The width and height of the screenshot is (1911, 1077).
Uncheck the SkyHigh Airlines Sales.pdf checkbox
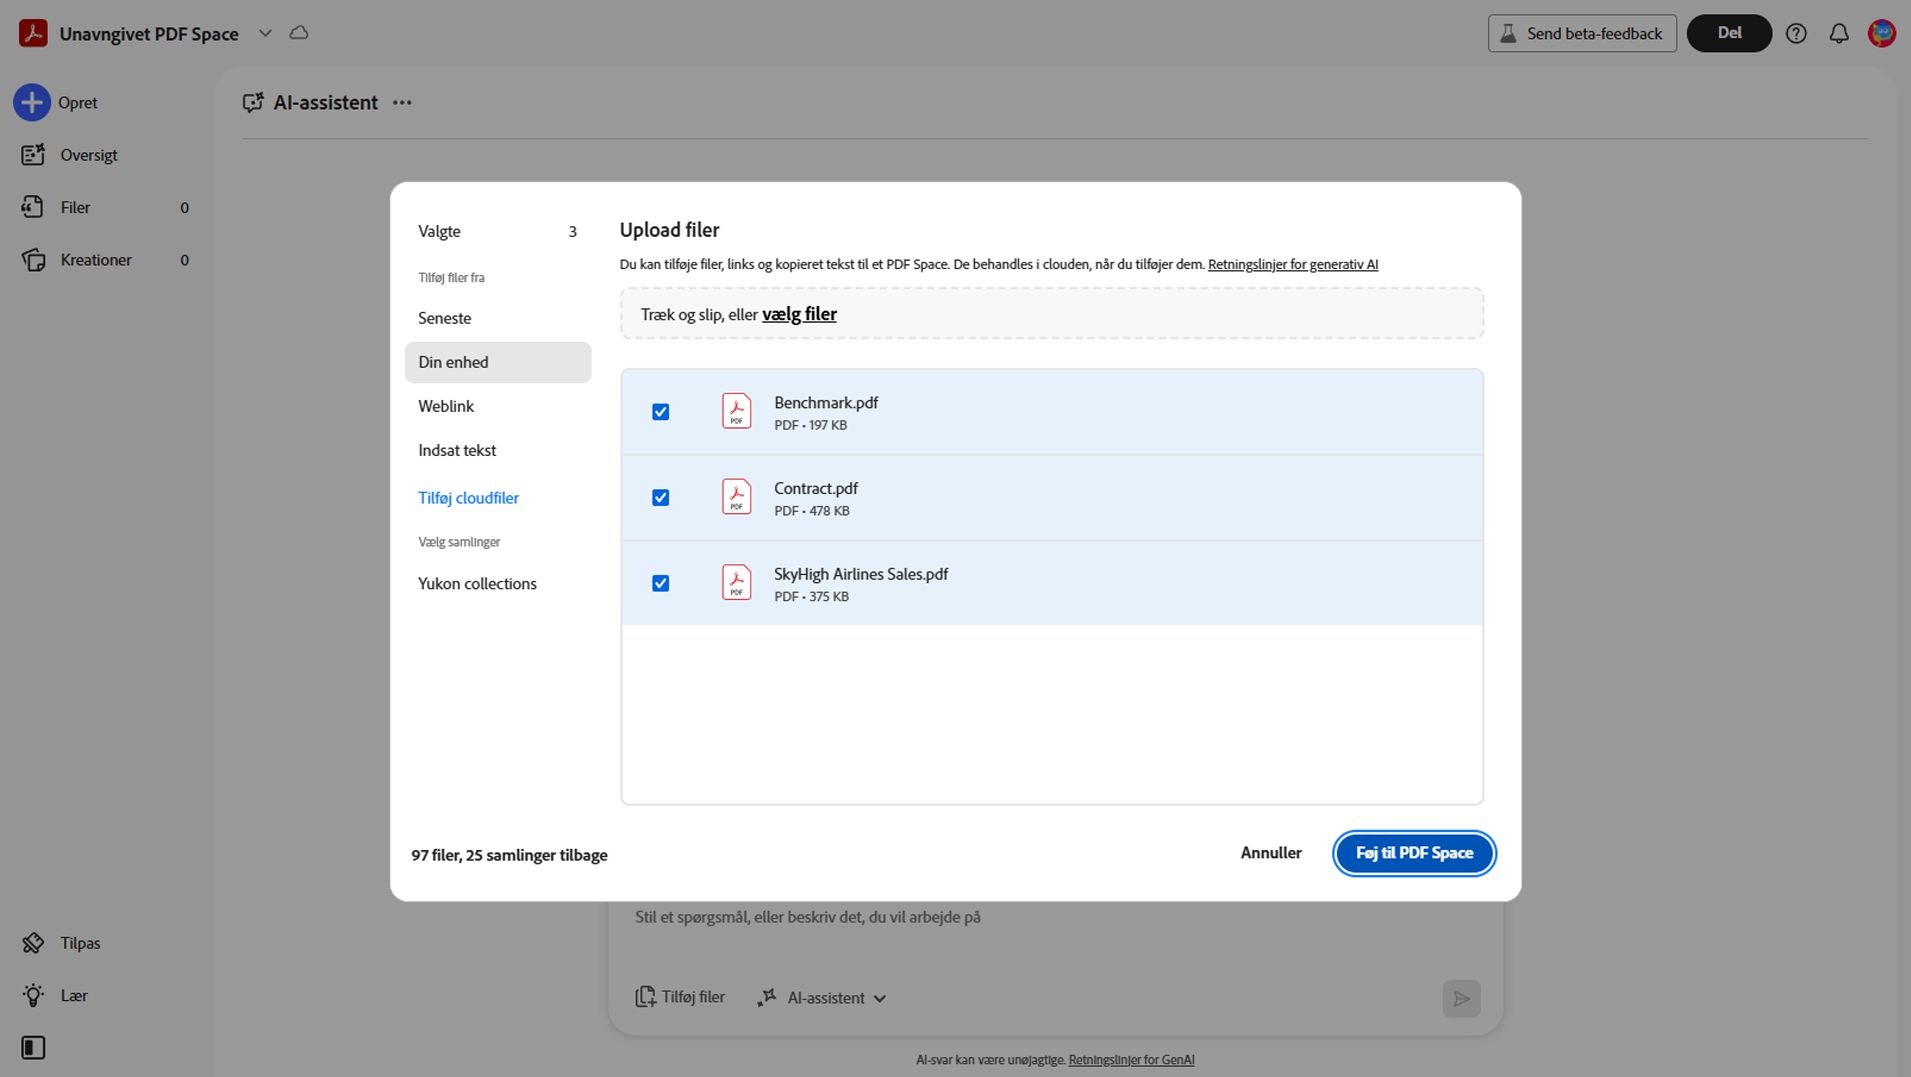click(x=661, y=583)
